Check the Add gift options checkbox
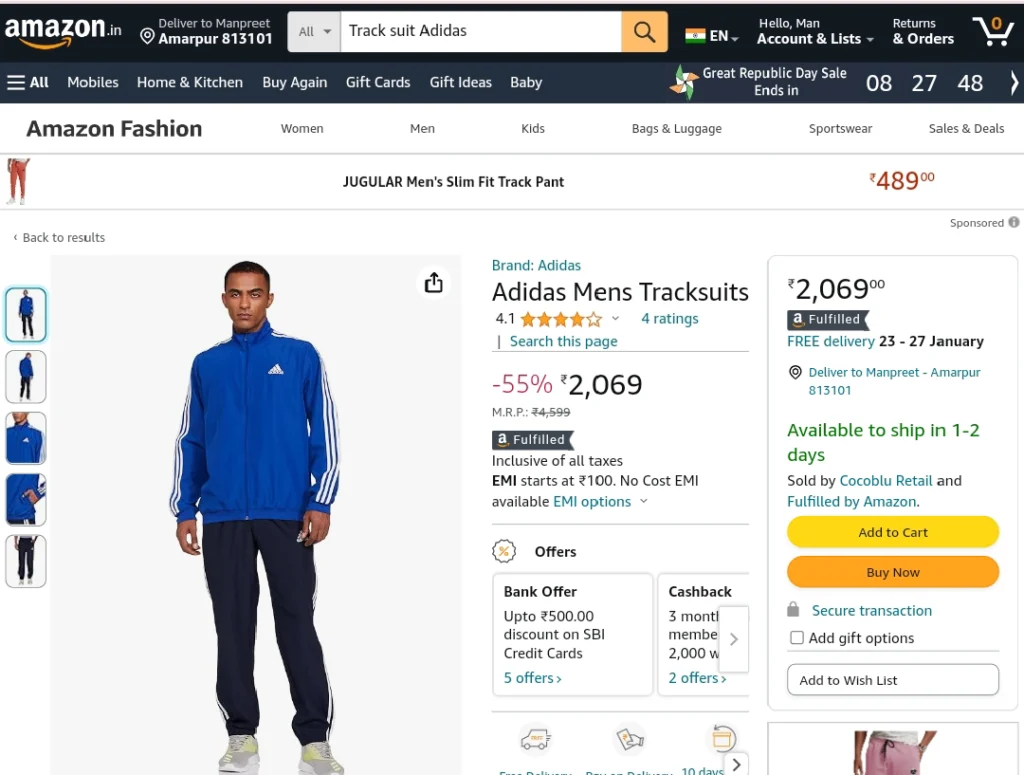Image resolution: width=1024 pixels, height=775 pixels. [796, 637]
